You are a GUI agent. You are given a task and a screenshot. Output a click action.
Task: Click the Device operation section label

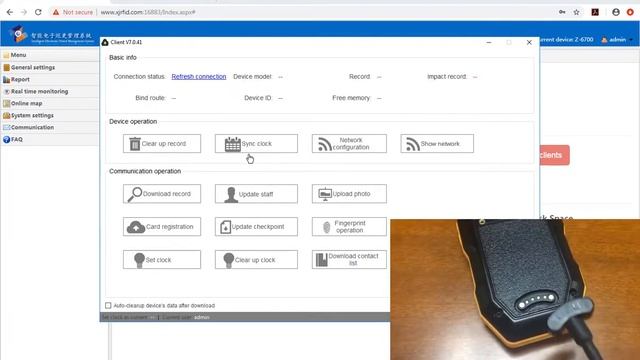(x=133, y=122)
